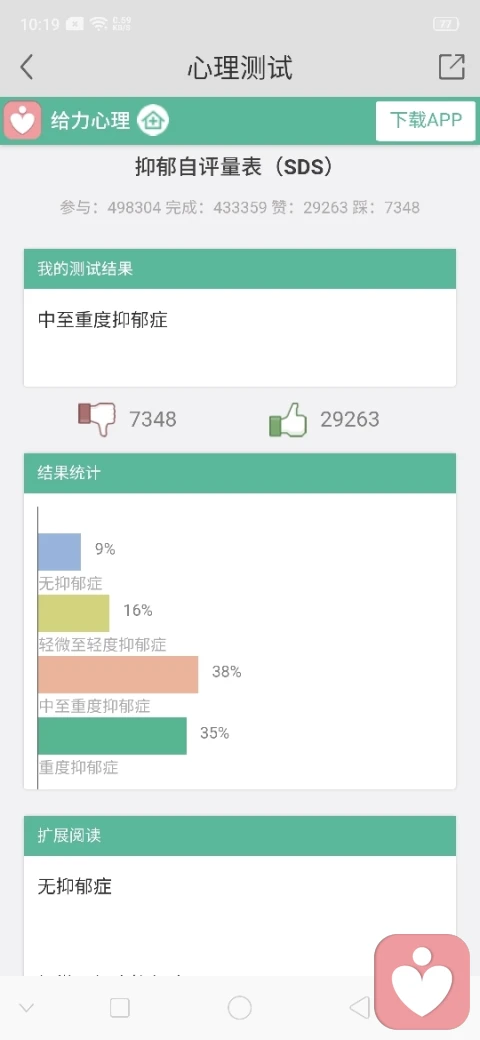
Task: Tap the green 重度抑郁症 35% bar
Action: click(x=112, y=736)
